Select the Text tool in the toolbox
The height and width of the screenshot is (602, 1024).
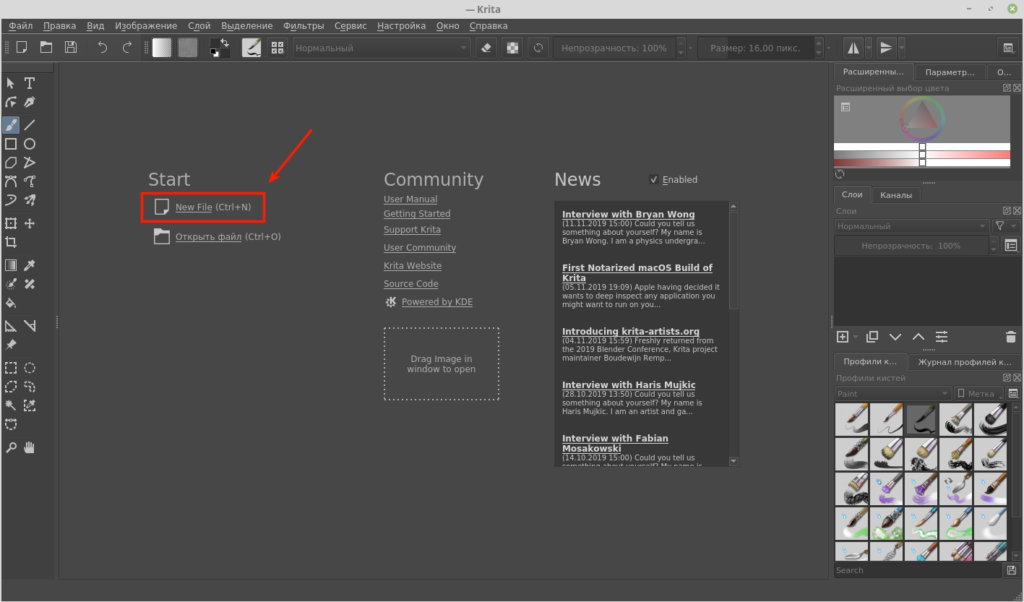(x=30, y=84)
